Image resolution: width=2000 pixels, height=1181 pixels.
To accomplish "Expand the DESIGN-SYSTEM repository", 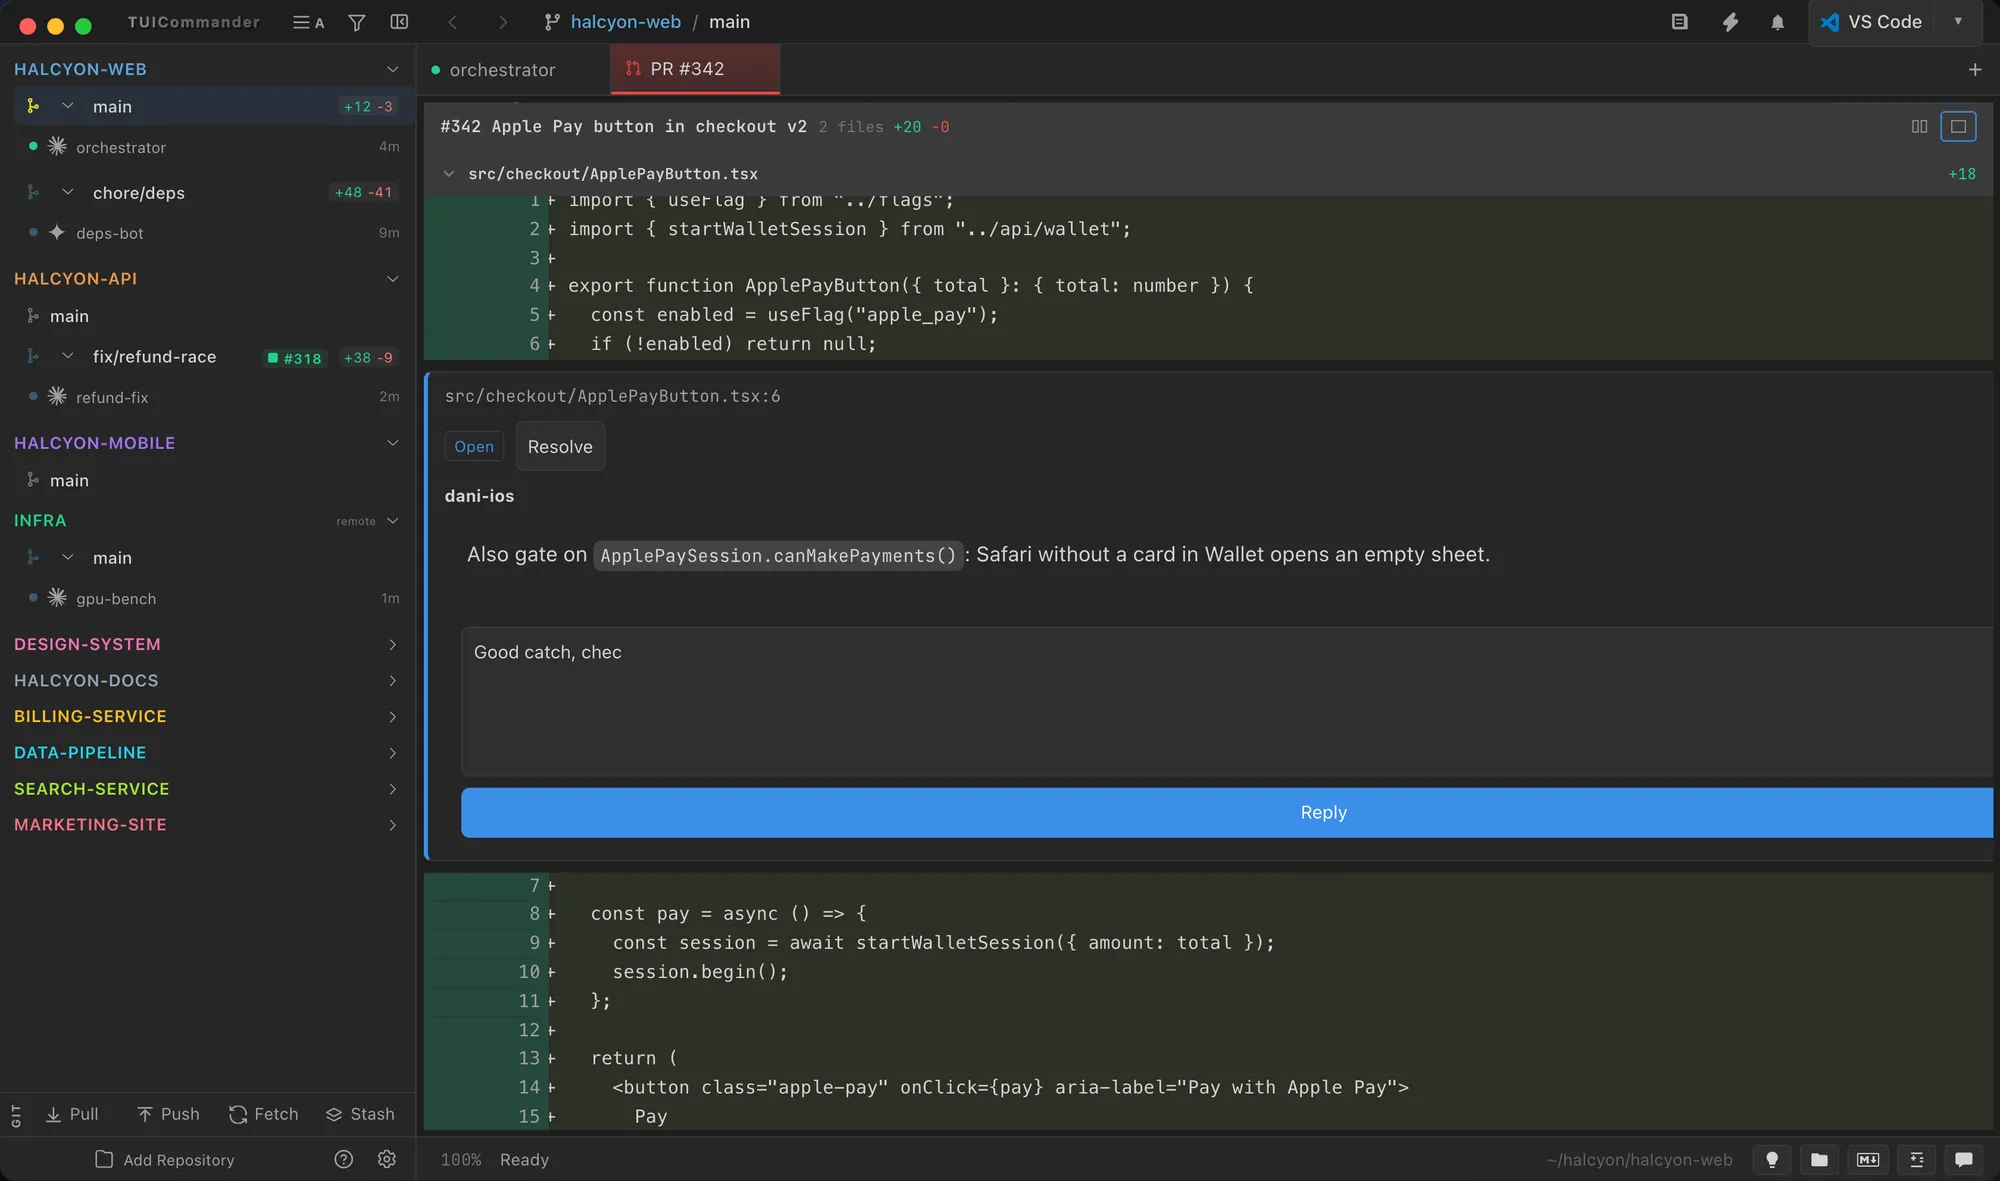I will pos(392,645).
